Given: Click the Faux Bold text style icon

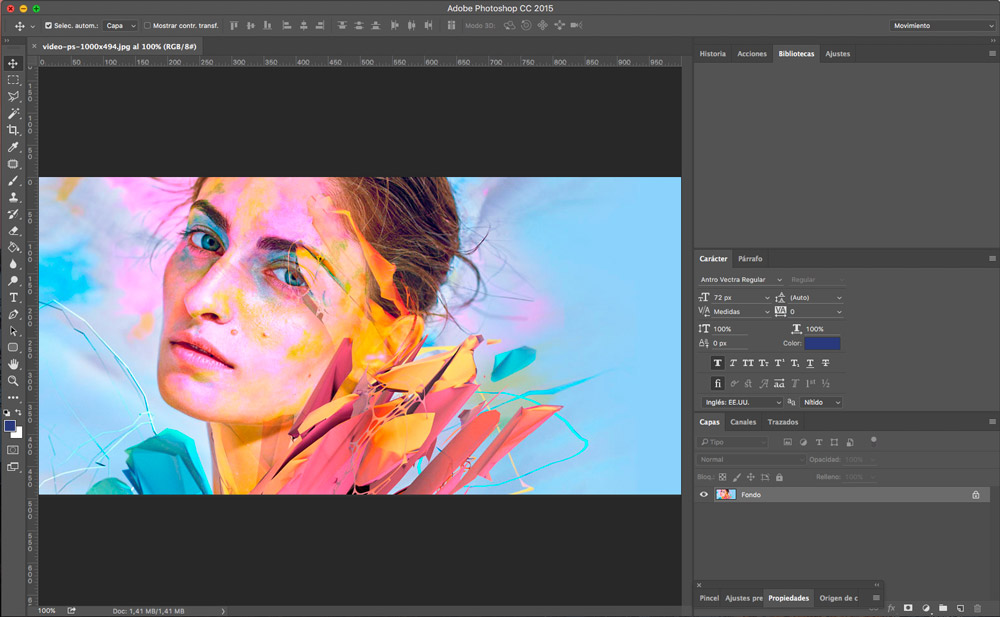Looking at the screenshot, I should (x=718, y=363).
